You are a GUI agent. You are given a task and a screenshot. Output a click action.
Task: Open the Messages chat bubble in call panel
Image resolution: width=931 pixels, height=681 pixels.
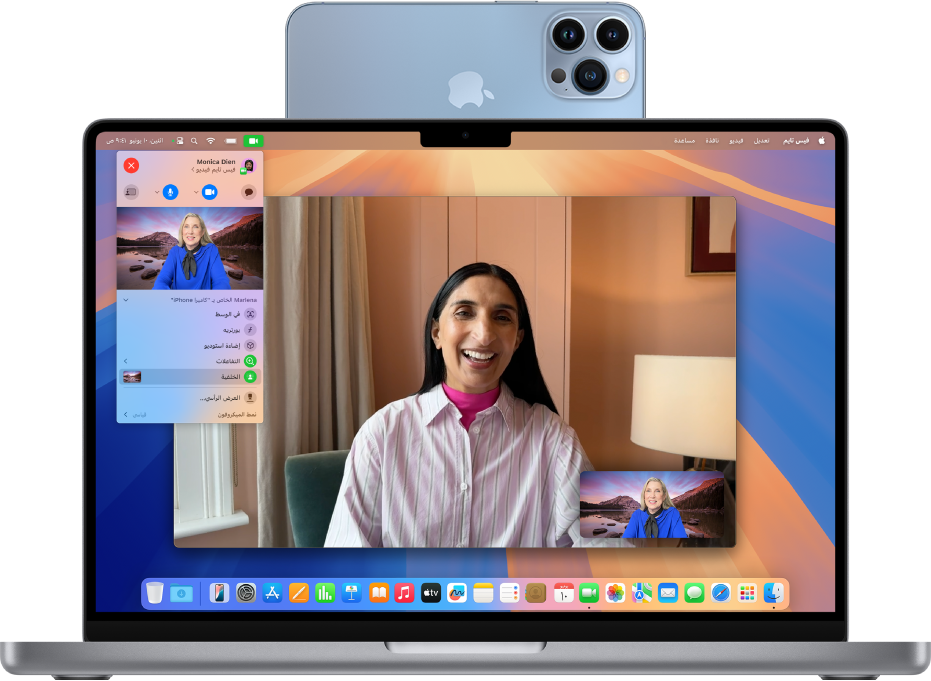tap(248, 191)
